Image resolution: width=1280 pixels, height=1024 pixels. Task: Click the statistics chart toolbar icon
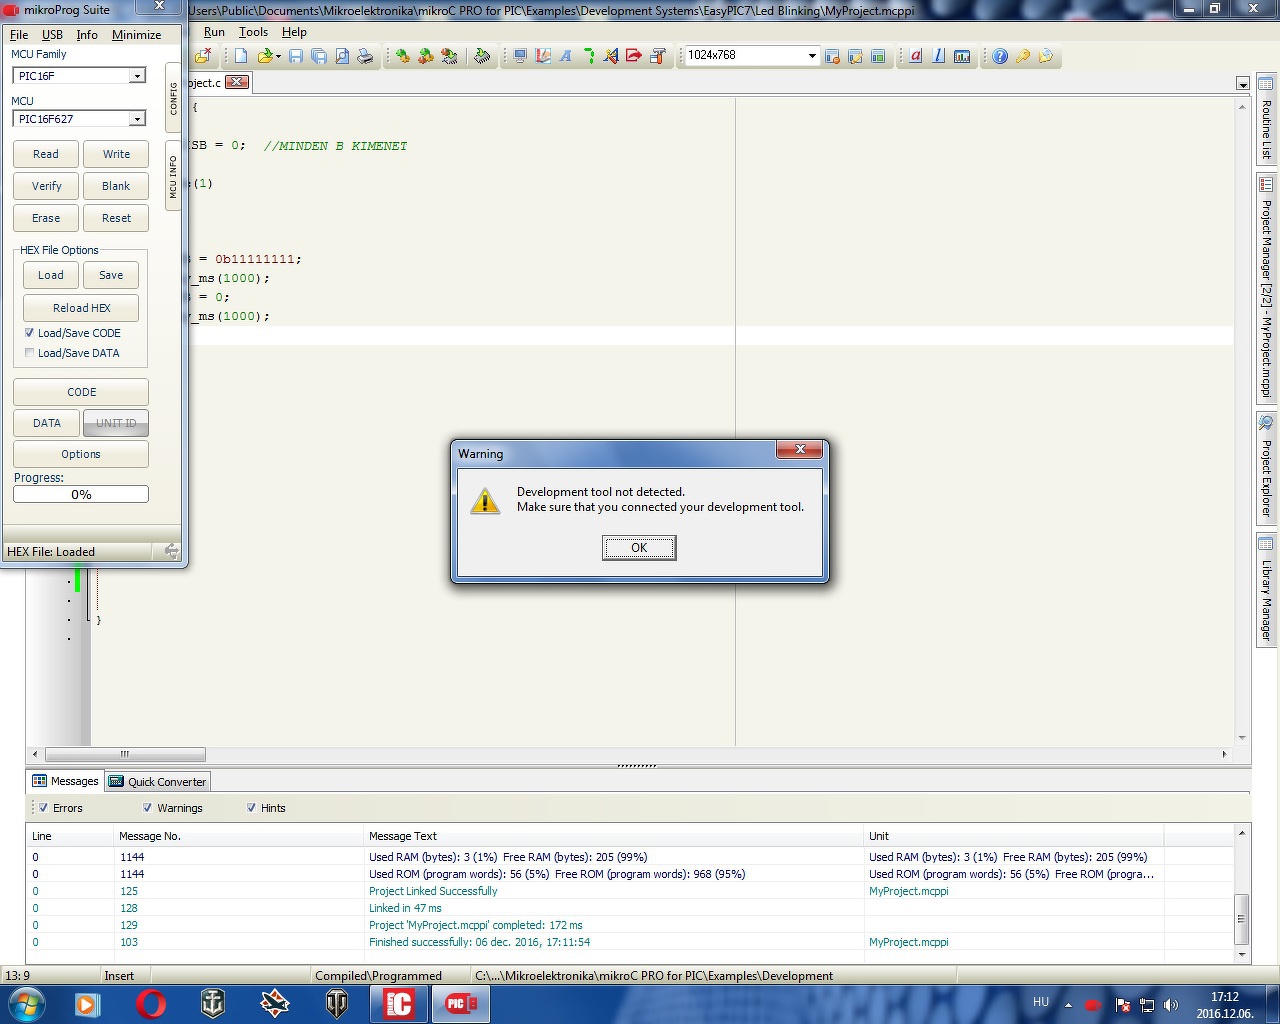point(962,56)
